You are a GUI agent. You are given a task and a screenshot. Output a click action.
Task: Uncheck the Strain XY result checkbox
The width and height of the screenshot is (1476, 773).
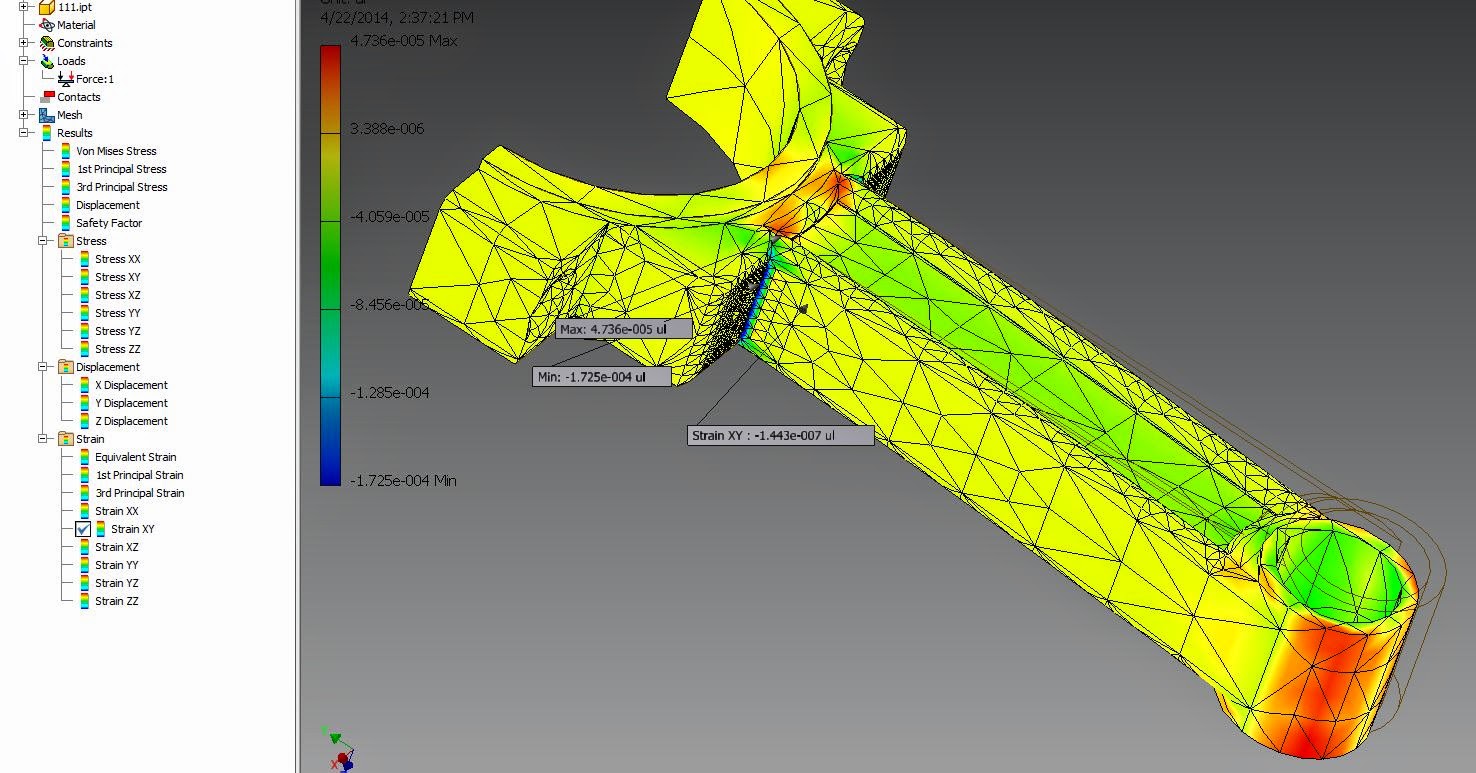click(x=83, y=529)
